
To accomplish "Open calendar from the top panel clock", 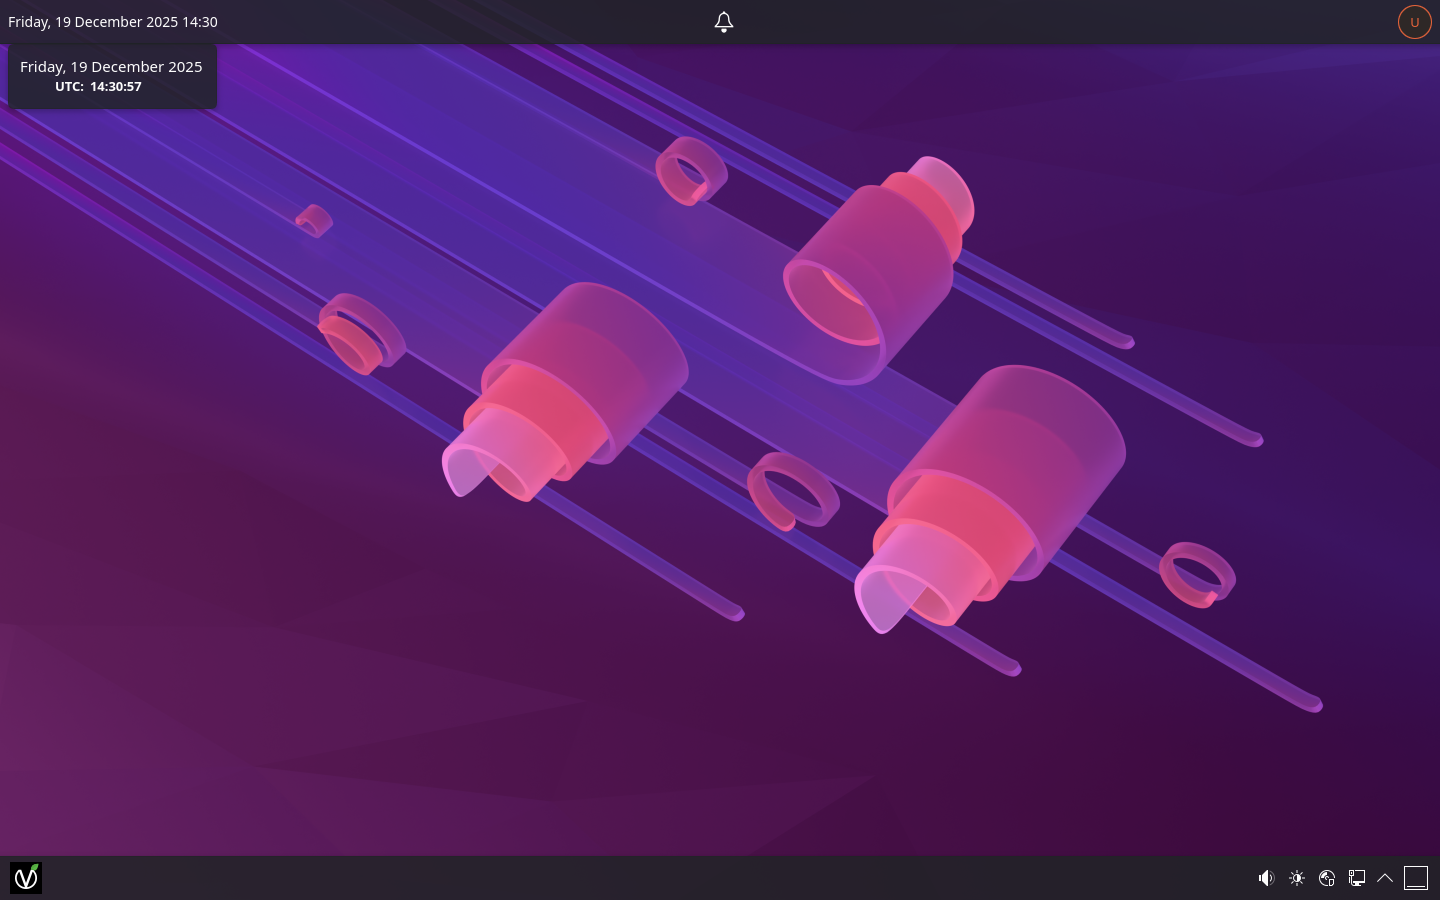I will pos(113,22).
